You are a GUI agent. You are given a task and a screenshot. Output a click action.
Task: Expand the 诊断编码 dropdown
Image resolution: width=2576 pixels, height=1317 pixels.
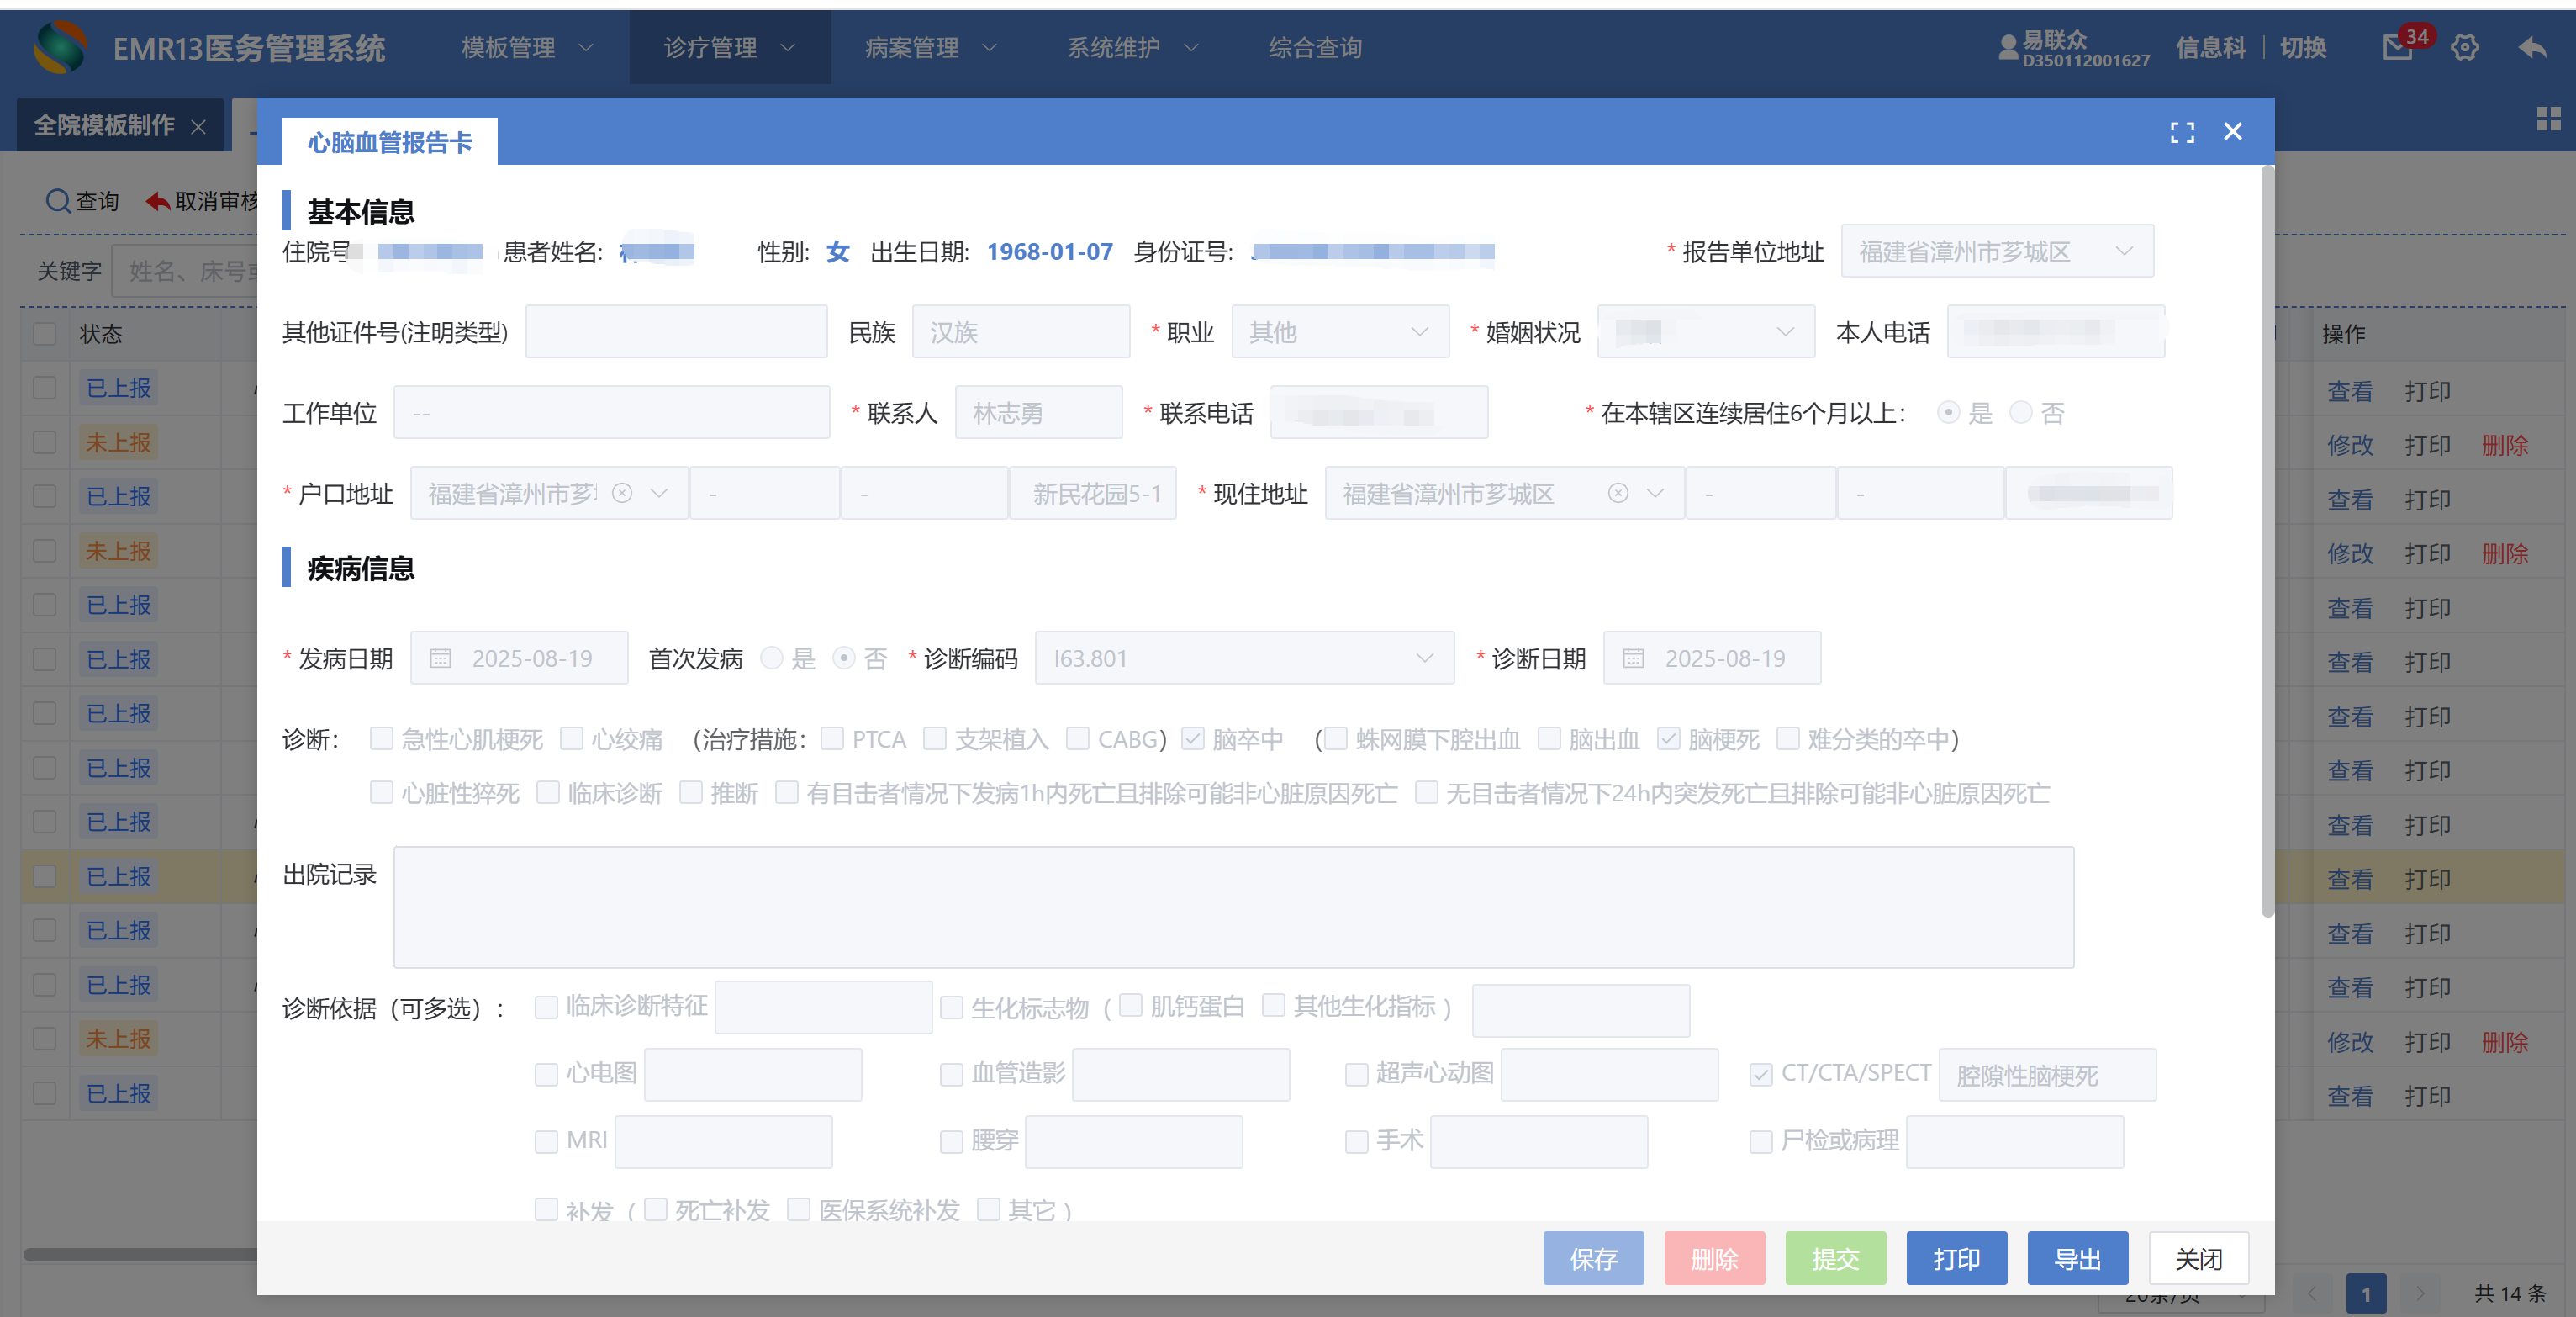tap(1424, 658)
